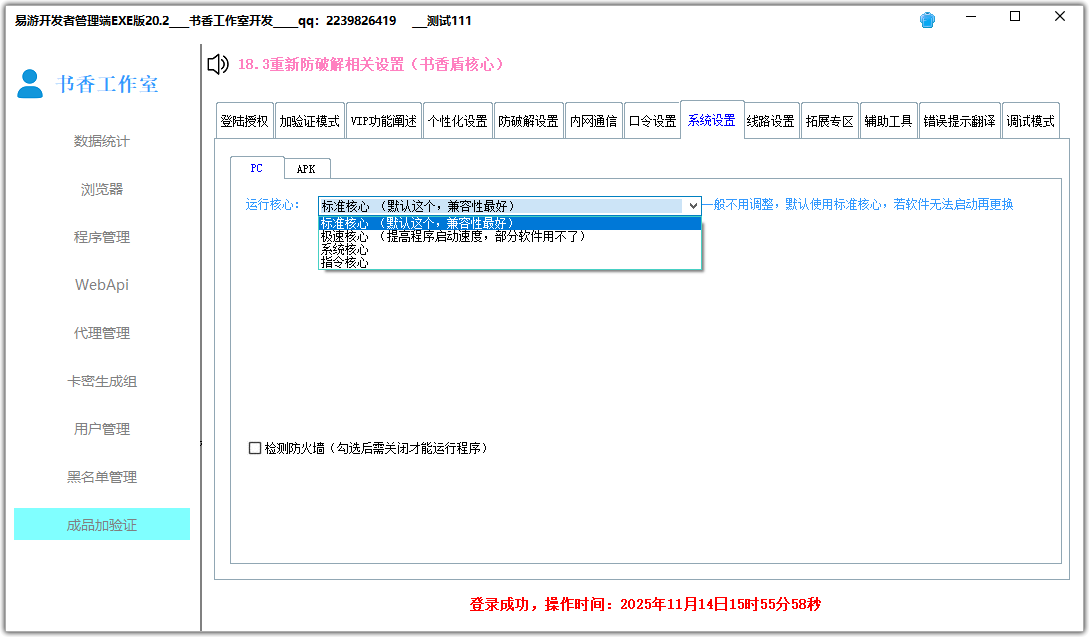
Task: Open the 口令设置 tab
Action: pyautogui.click(x=653, y=119)
